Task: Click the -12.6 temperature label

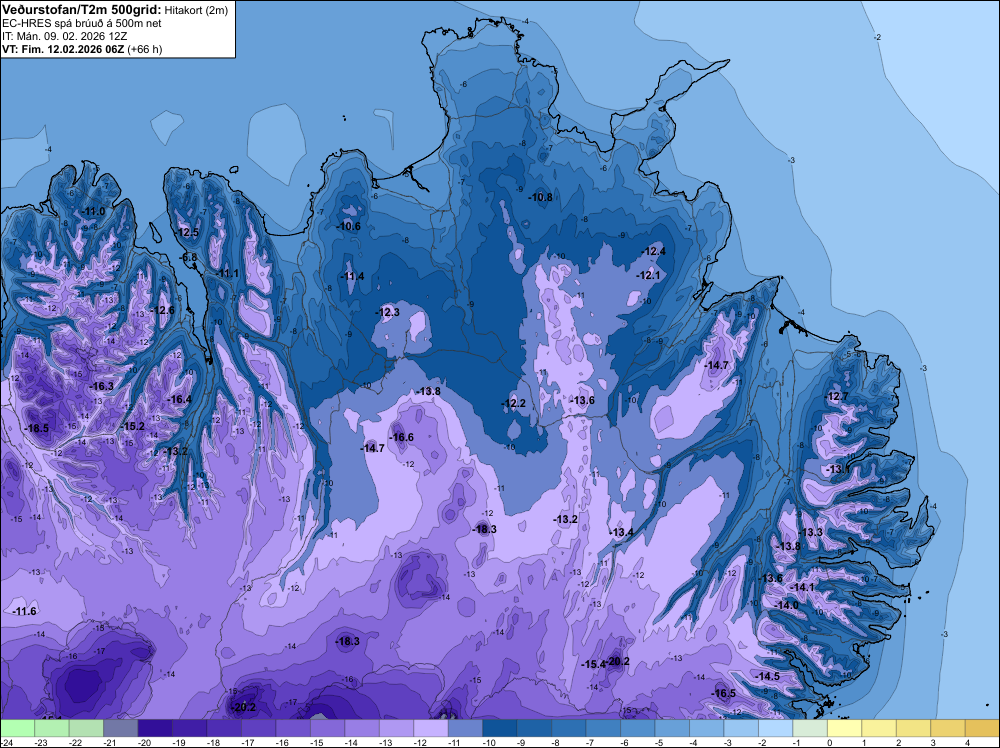Action: (162, 310)
